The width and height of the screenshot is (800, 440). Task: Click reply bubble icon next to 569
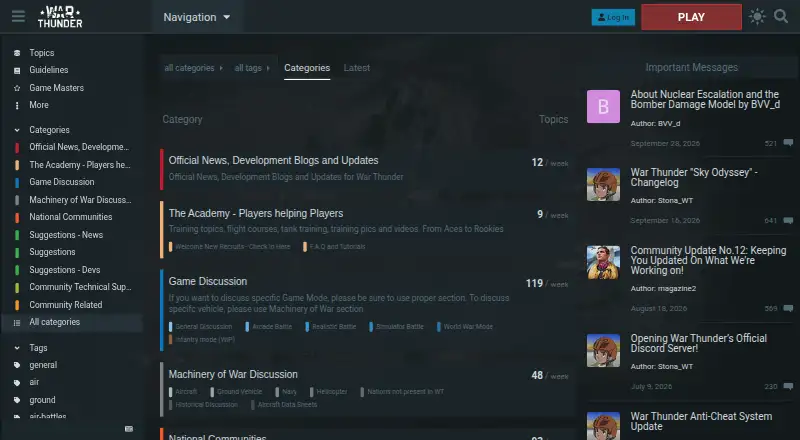tap(788, 308)
